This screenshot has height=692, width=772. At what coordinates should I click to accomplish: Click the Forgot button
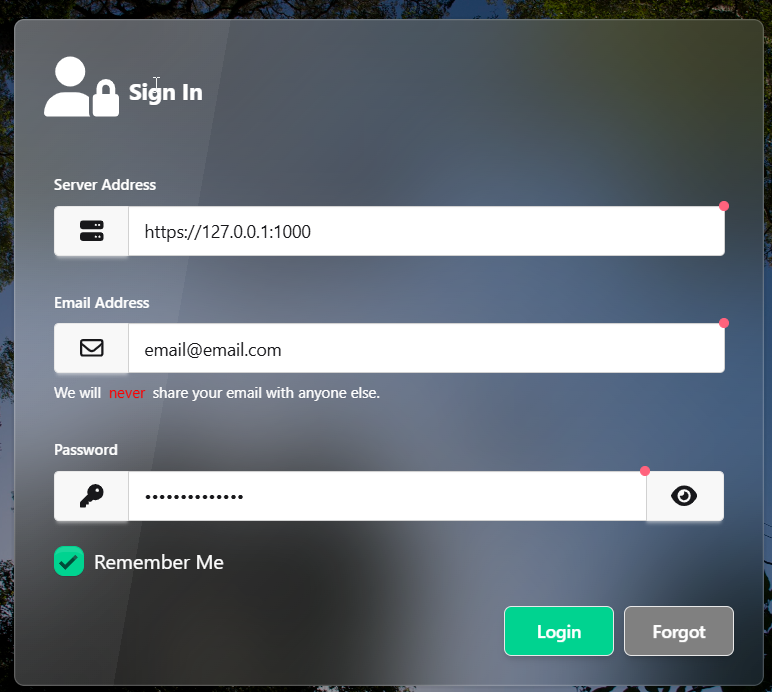tap(679, 631)
